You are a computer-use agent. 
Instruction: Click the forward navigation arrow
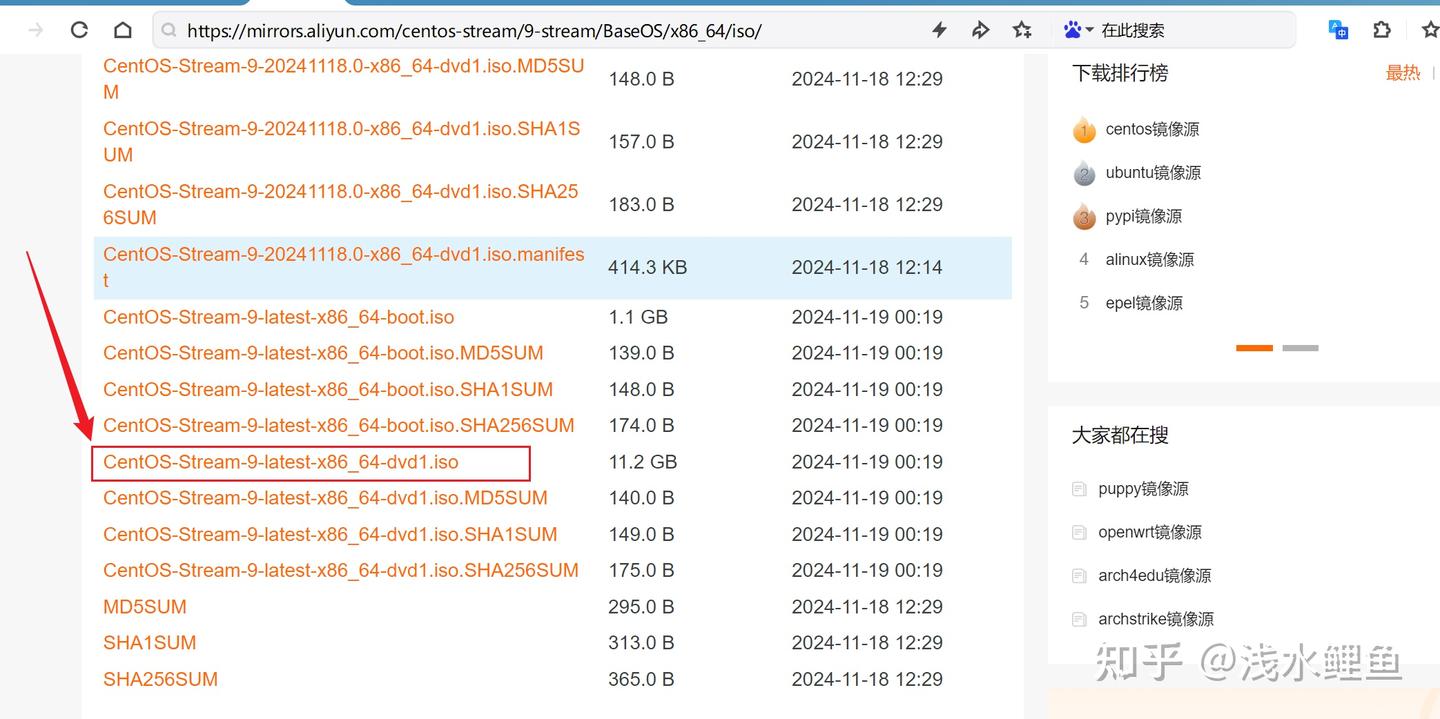tap(36, 29)
